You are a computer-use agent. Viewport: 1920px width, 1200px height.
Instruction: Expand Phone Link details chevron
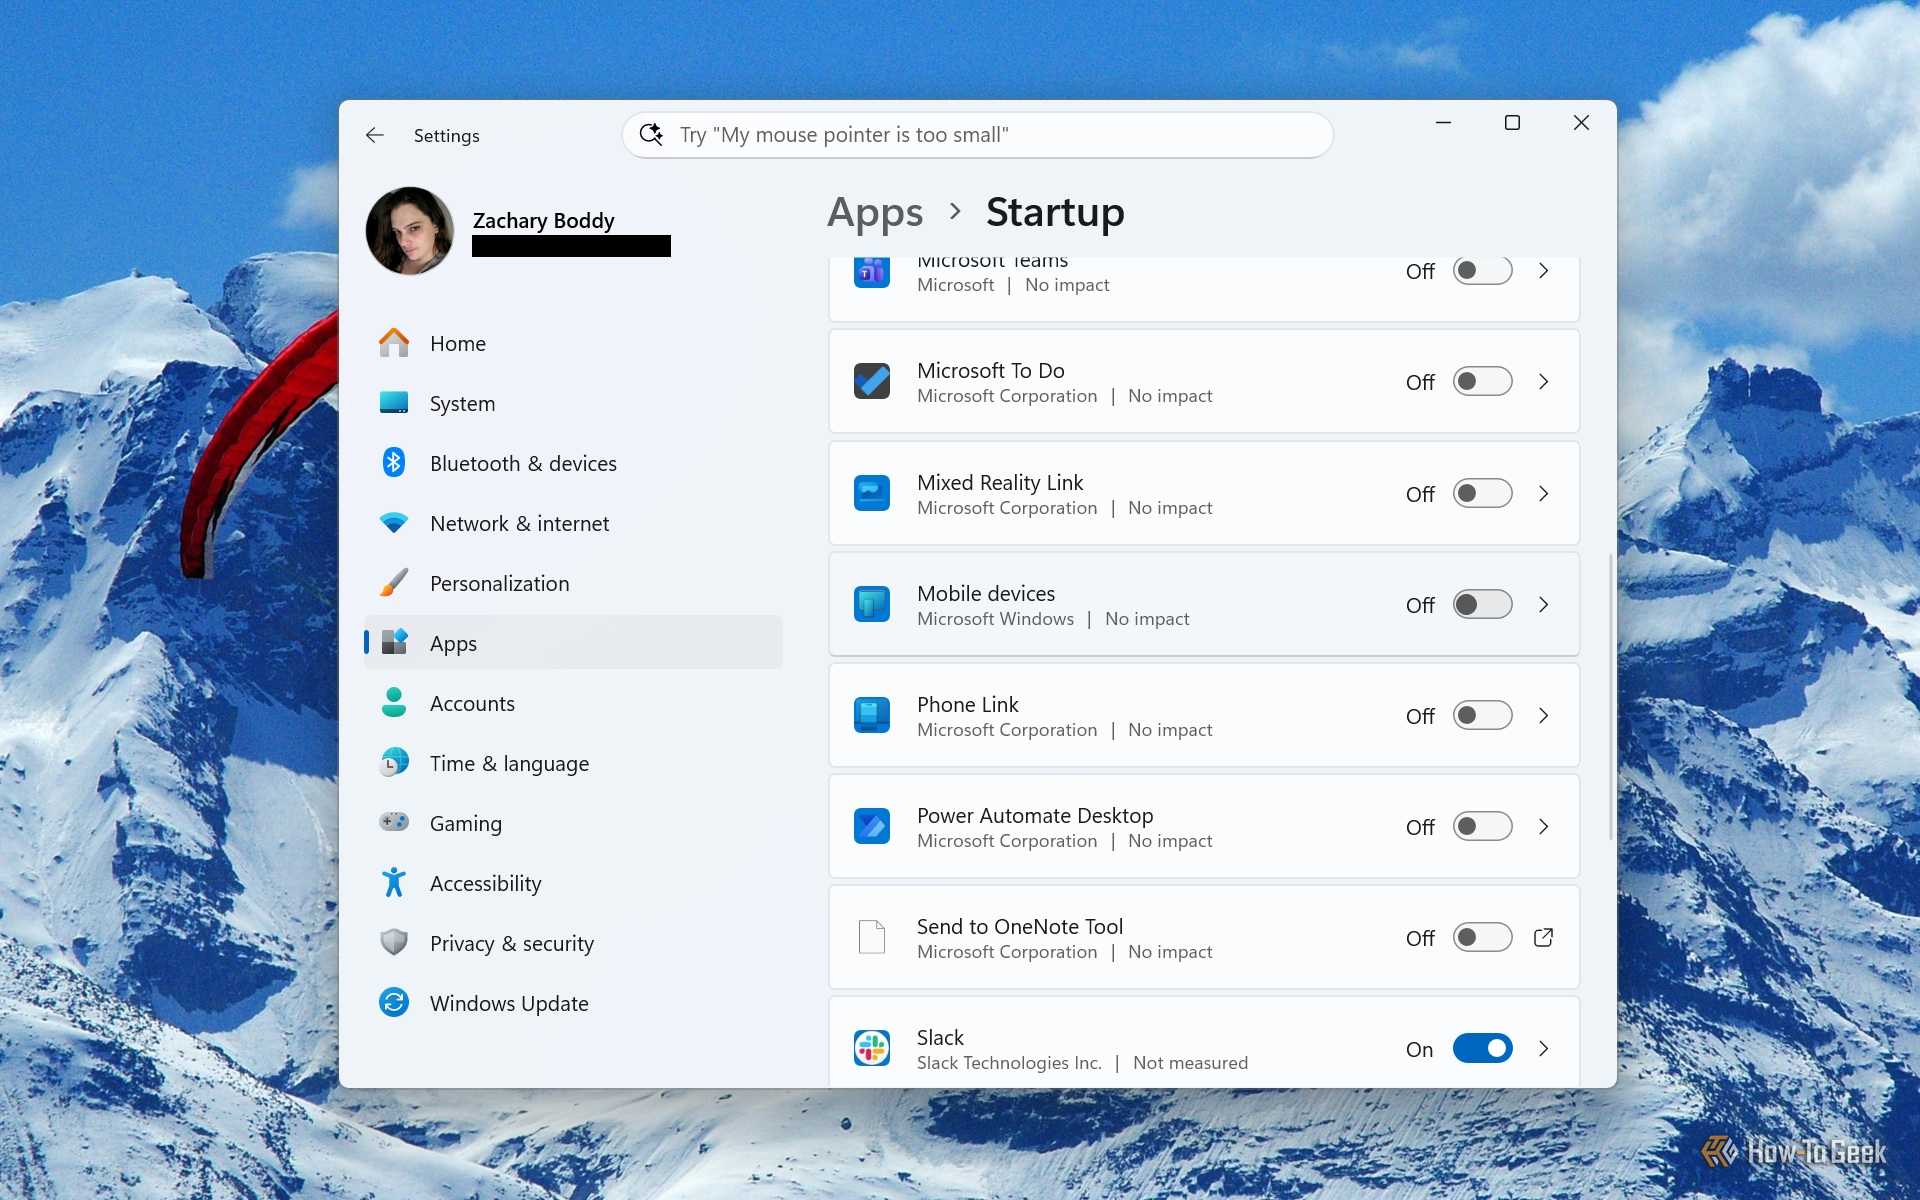click(1544, 715)
